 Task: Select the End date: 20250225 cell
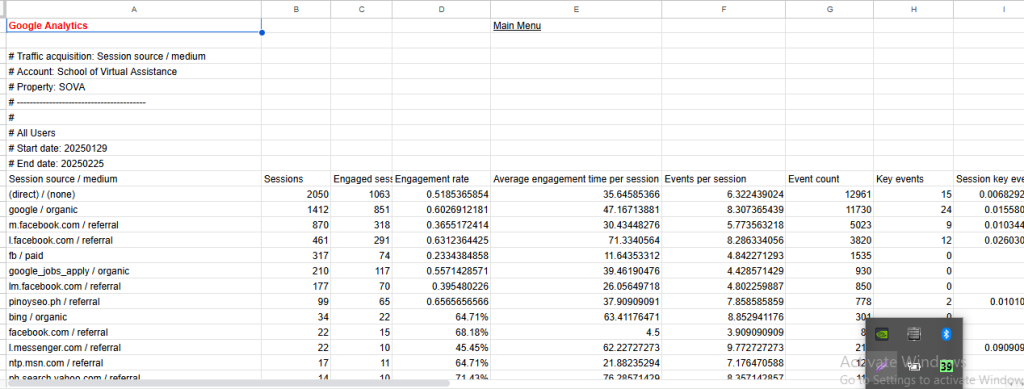click(x=134, y=164)
